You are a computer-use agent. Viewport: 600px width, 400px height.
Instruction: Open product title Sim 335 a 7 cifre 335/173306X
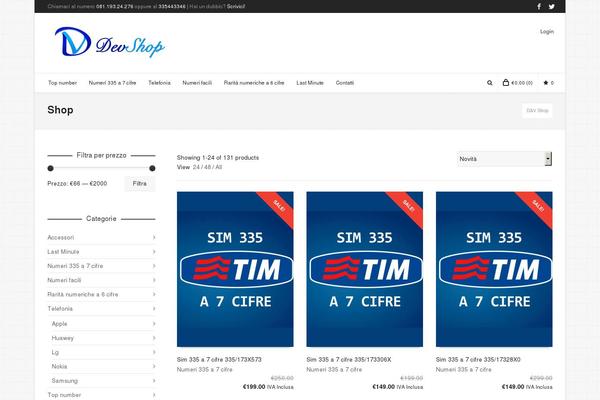[x=349, y=359]
